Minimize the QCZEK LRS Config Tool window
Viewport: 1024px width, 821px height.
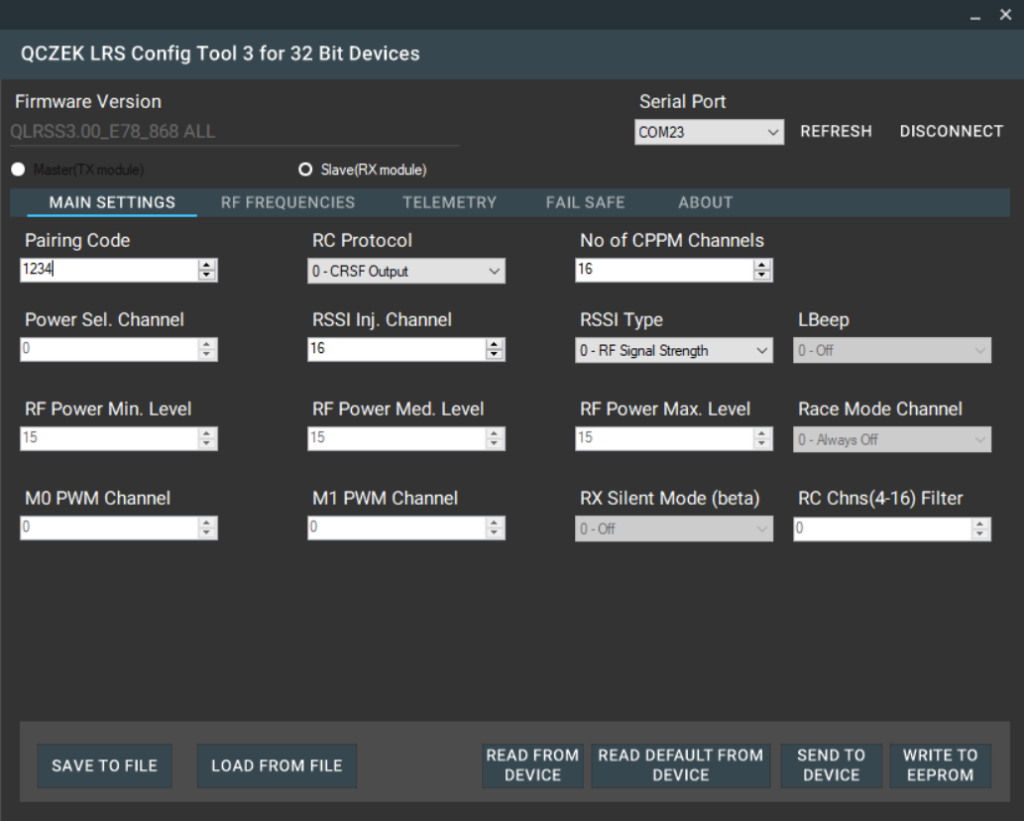(976, 16)
